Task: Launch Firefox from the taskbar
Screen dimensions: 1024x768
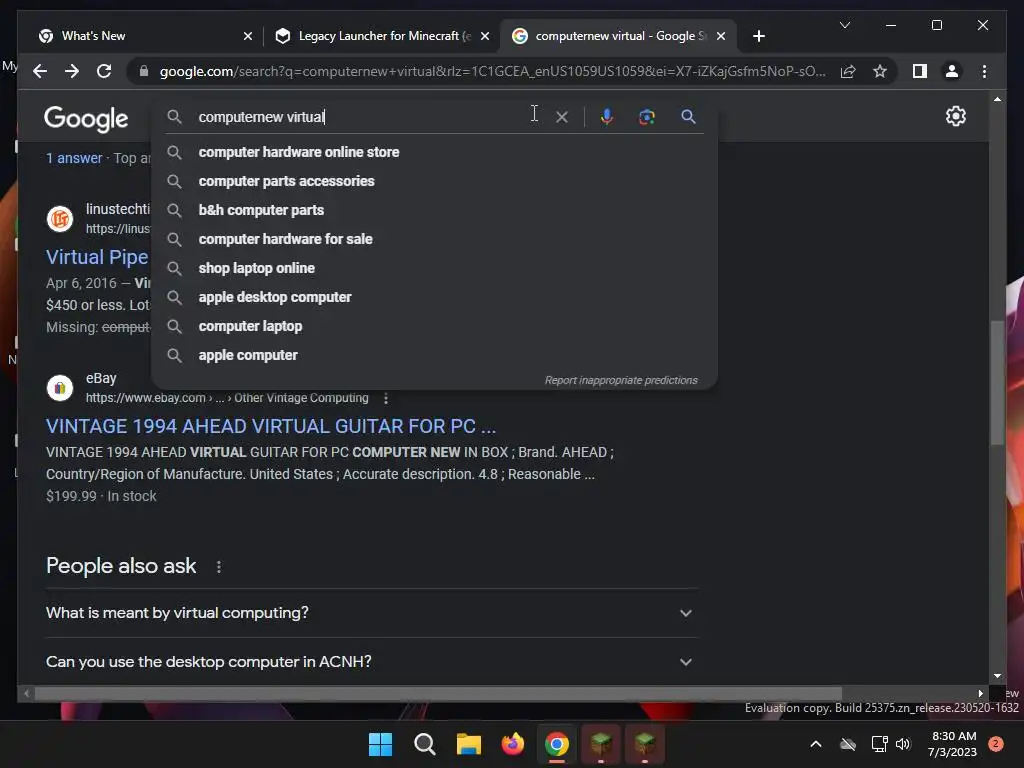Action: [513, 744]
